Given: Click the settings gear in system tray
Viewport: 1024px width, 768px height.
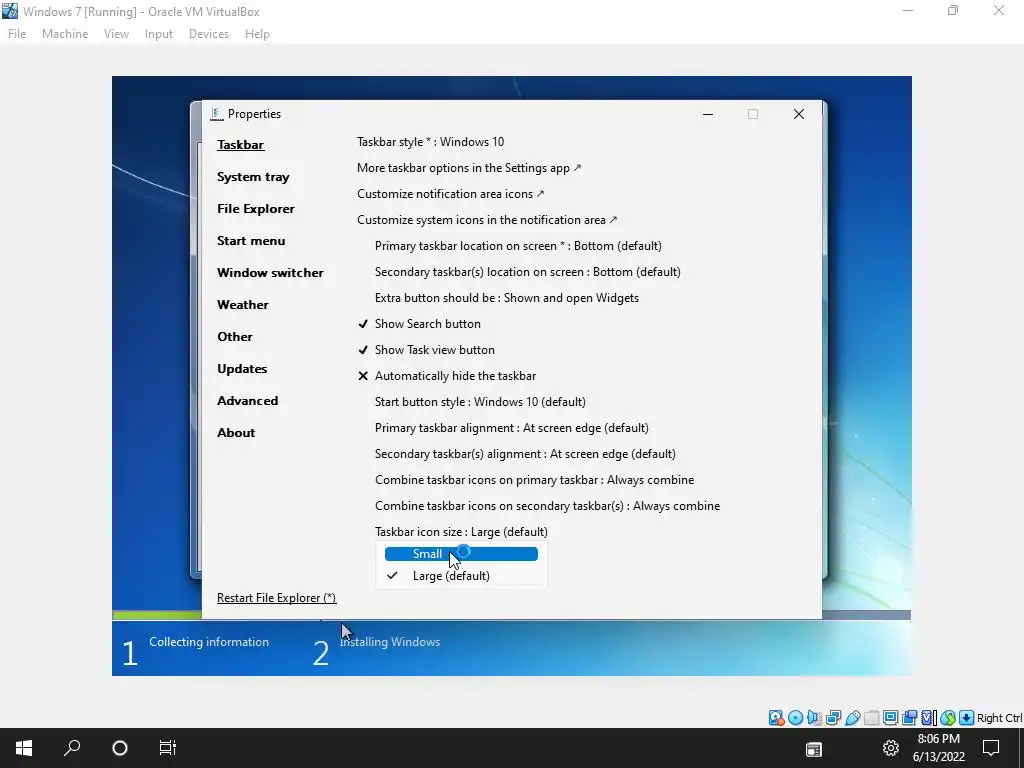Looking at the screenshot, I should [891, 748].
